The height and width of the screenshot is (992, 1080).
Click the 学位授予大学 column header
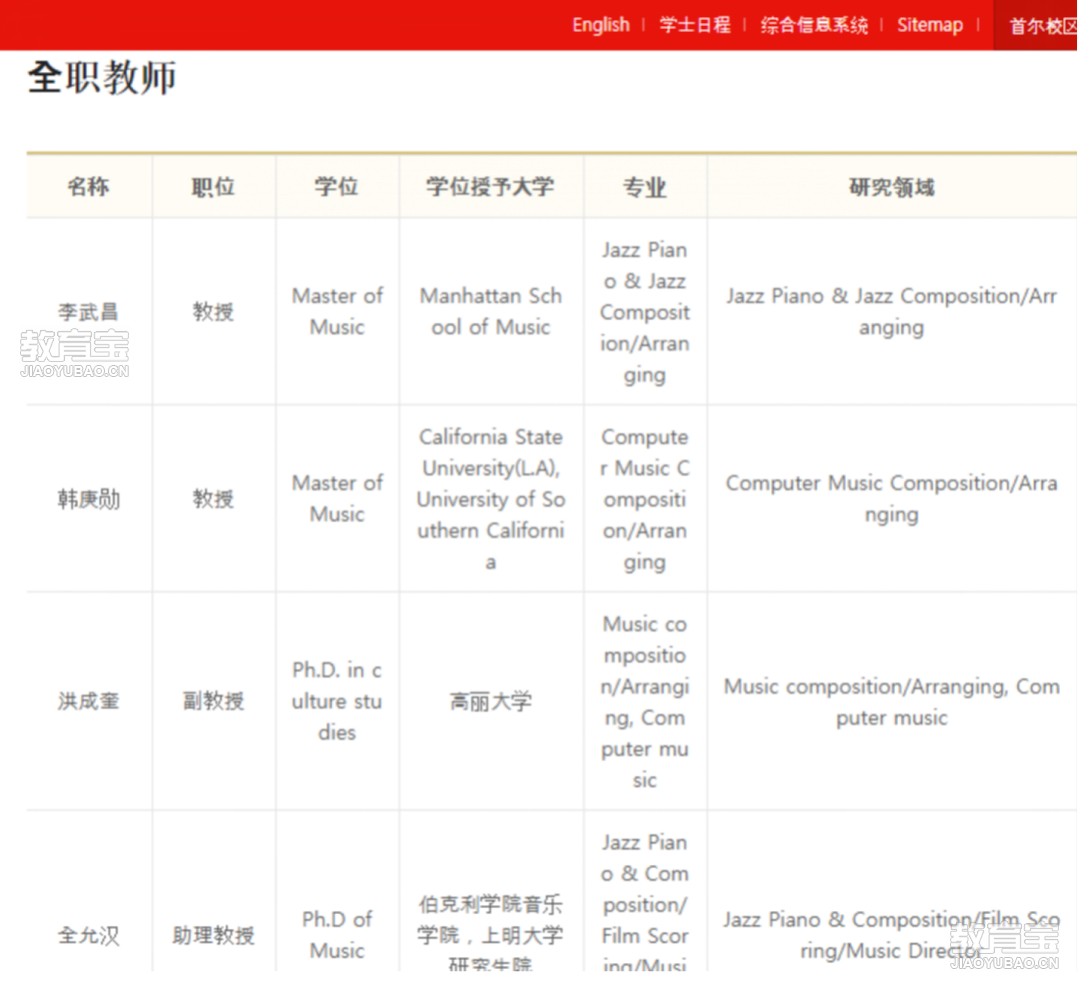(490, 187)
